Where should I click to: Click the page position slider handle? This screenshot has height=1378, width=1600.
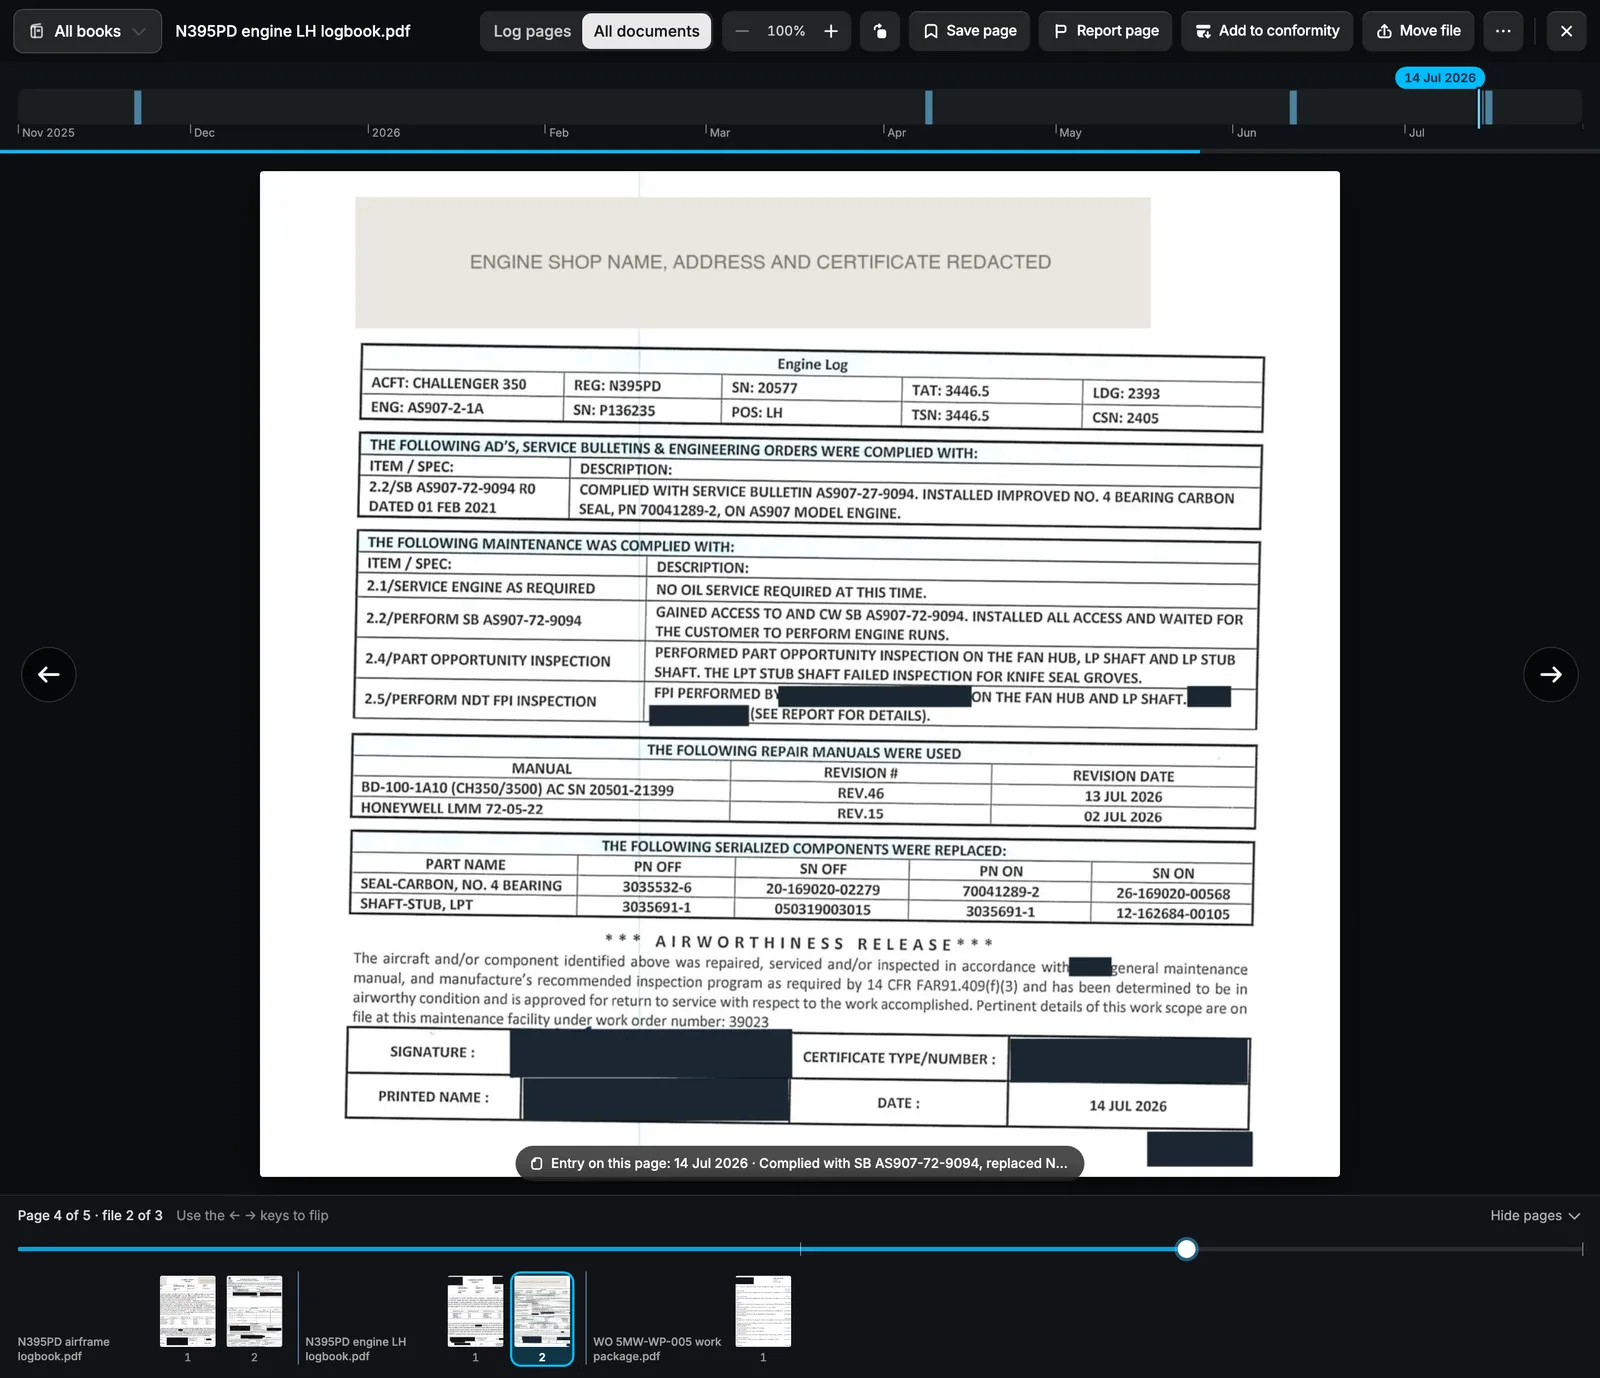point(1186,1249)
